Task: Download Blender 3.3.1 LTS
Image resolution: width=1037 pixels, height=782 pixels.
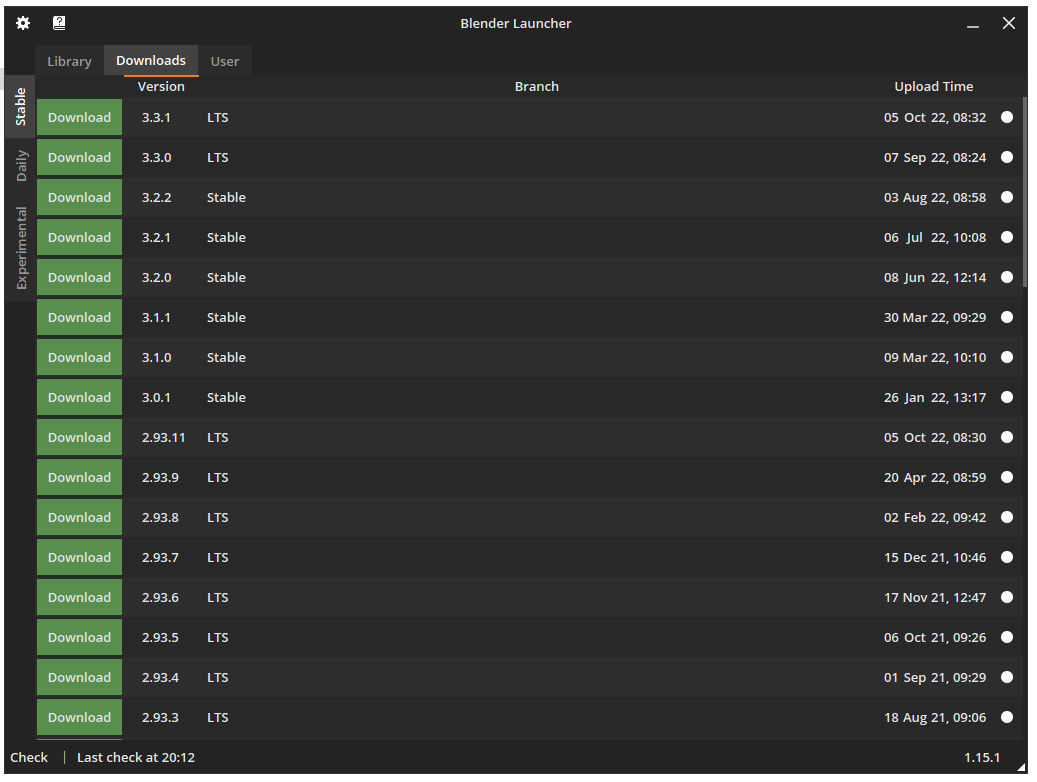Action: (x=79, y=118)
